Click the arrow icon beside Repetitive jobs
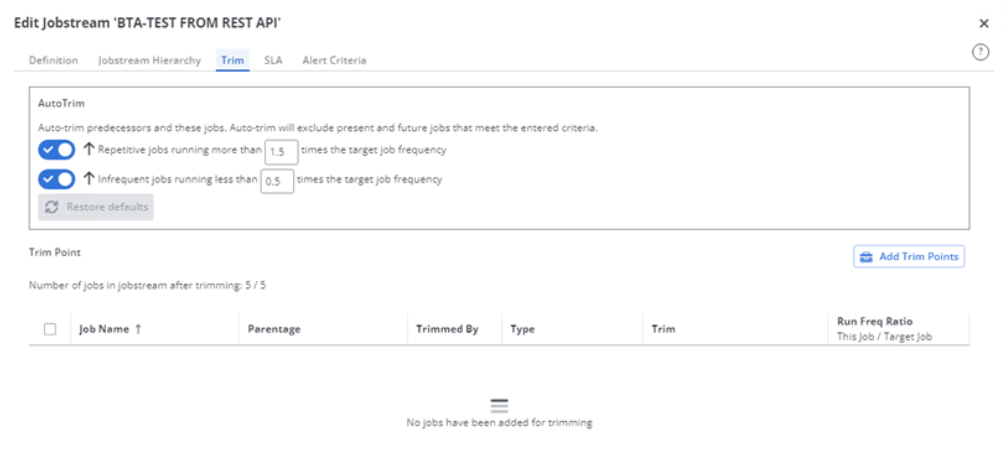 [89, 150]
